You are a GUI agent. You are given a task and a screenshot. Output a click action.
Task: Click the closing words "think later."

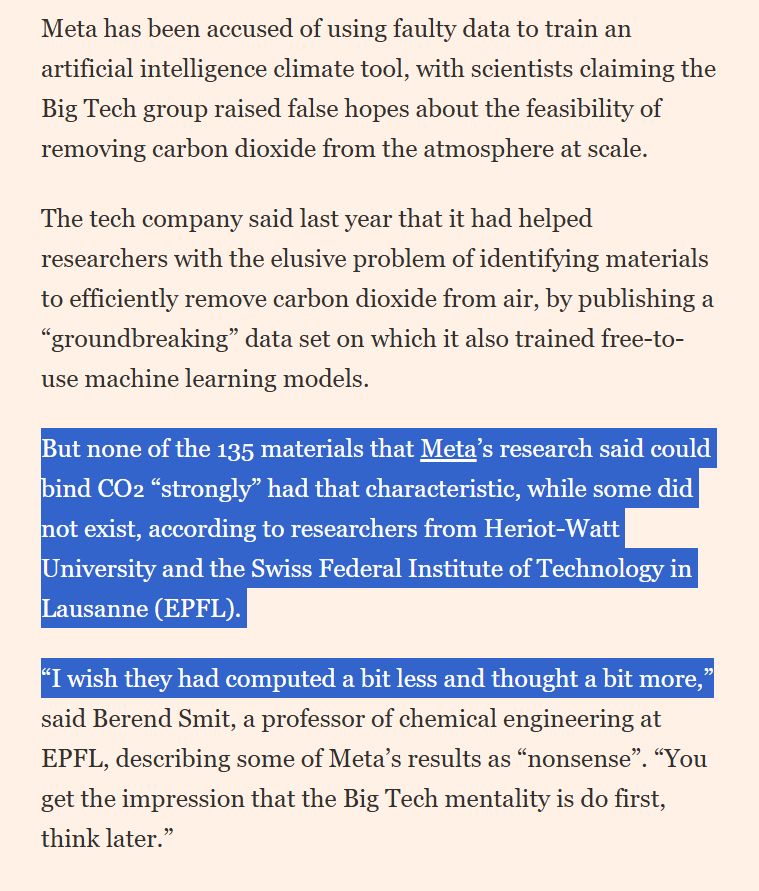[101, 837]
